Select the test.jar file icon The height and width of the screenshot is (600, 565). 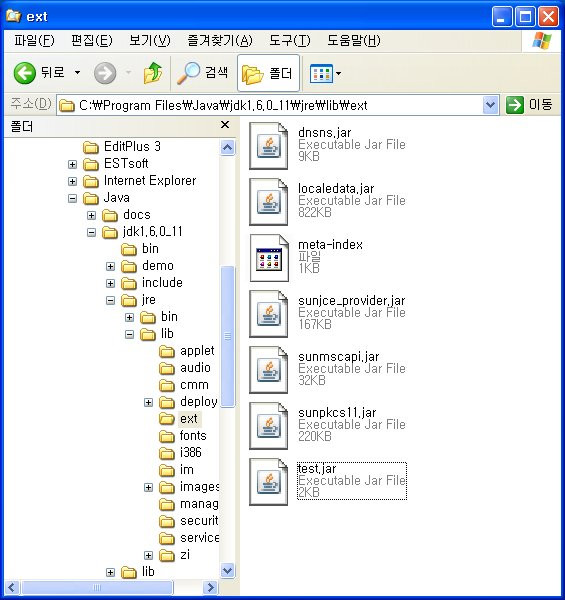[x=269, y=482]
